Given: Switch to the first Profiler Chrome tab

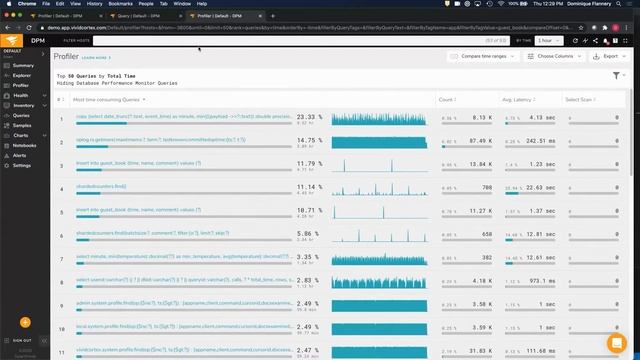Looking at the screenshot, I should coord(65,16).
